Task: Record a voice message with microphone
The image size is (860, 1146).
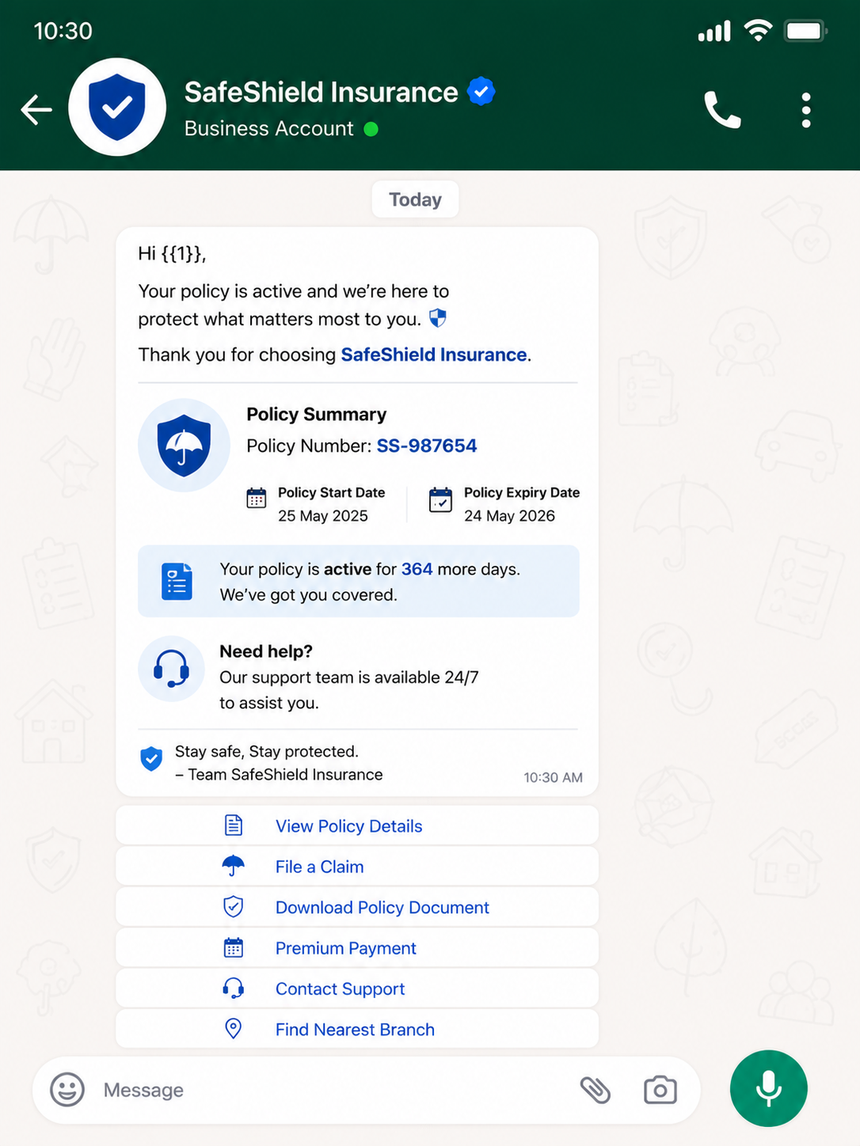Action: [769, 1089]
